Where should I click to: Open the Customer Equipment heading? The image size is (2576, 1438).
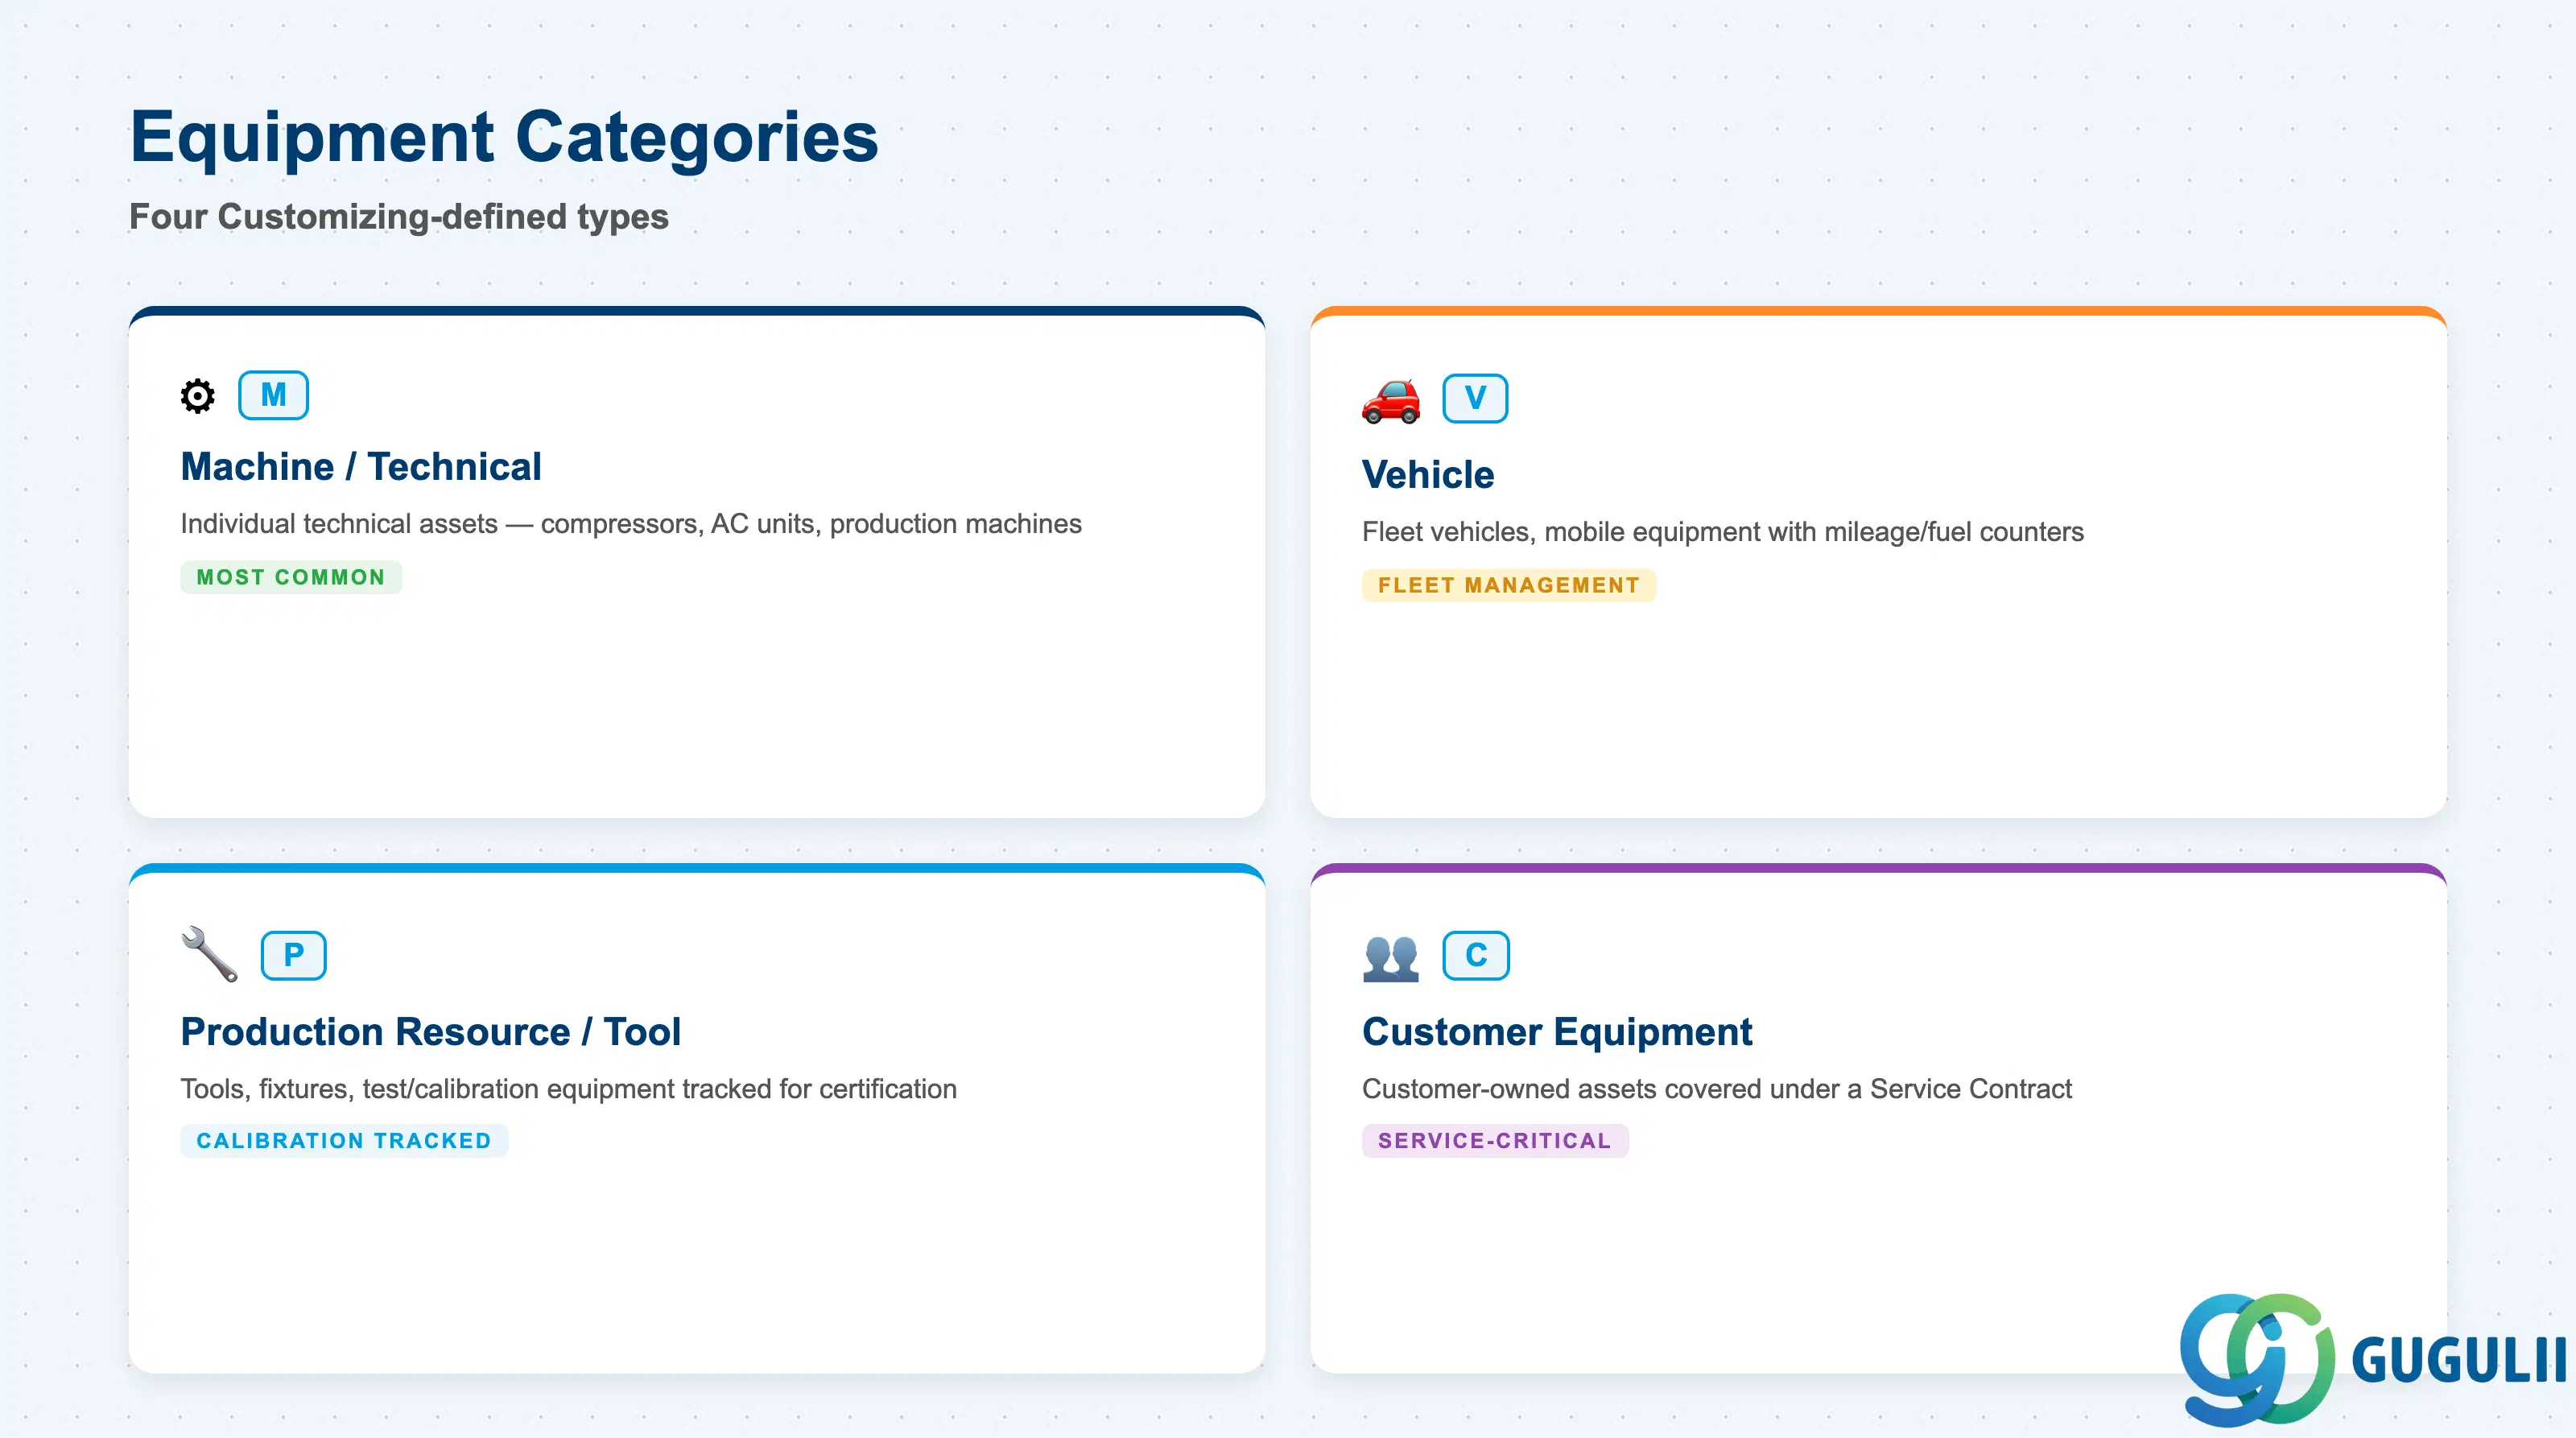1557,1032
